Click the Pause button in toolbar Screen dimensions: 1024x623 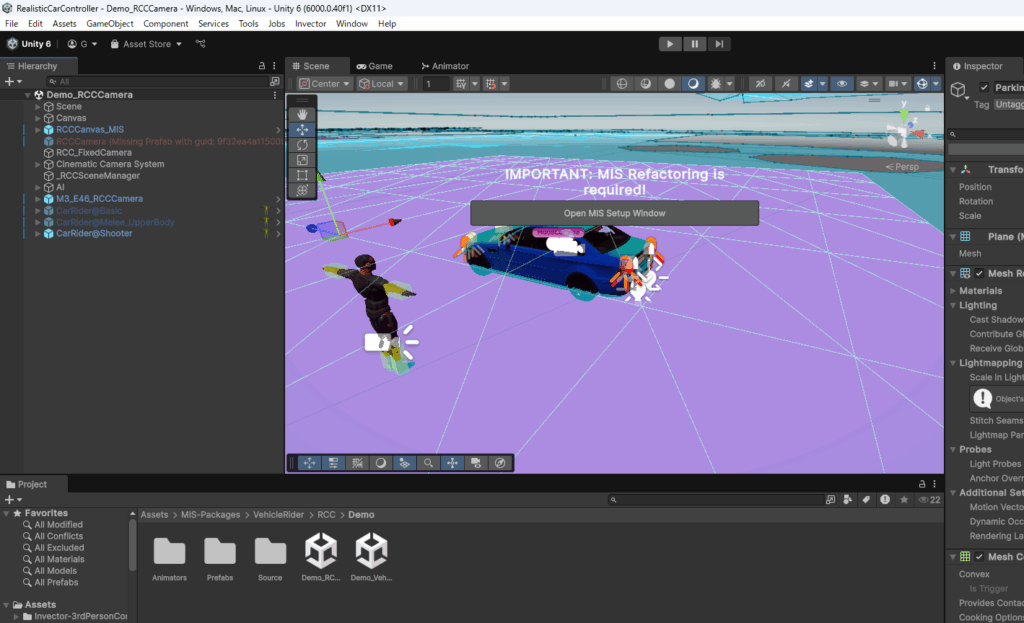(x=694, y=44)
